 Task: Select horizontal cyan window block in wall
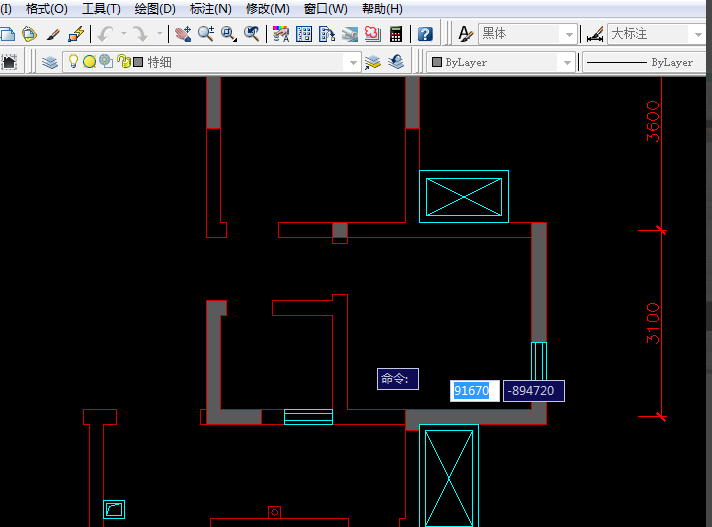pos(308,417)
